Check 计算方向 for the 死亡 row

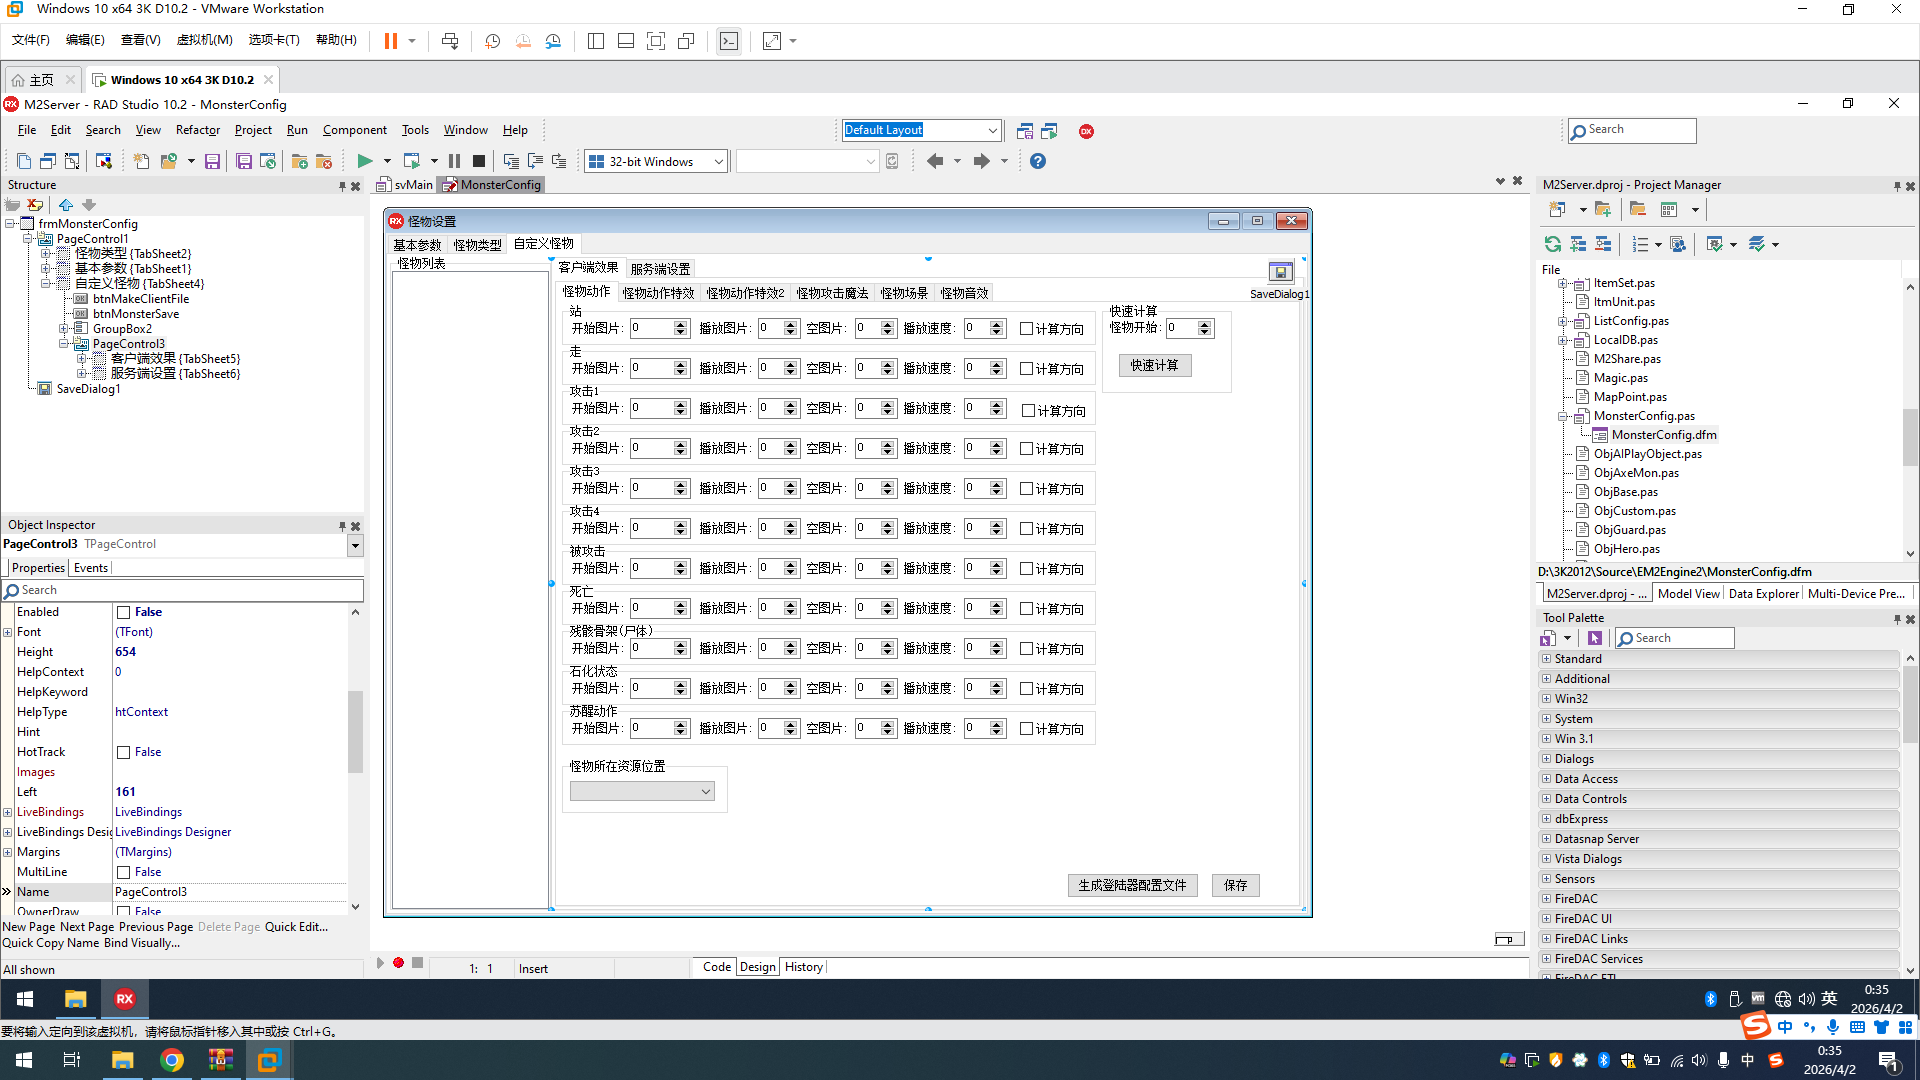(x=1026, y=609)
